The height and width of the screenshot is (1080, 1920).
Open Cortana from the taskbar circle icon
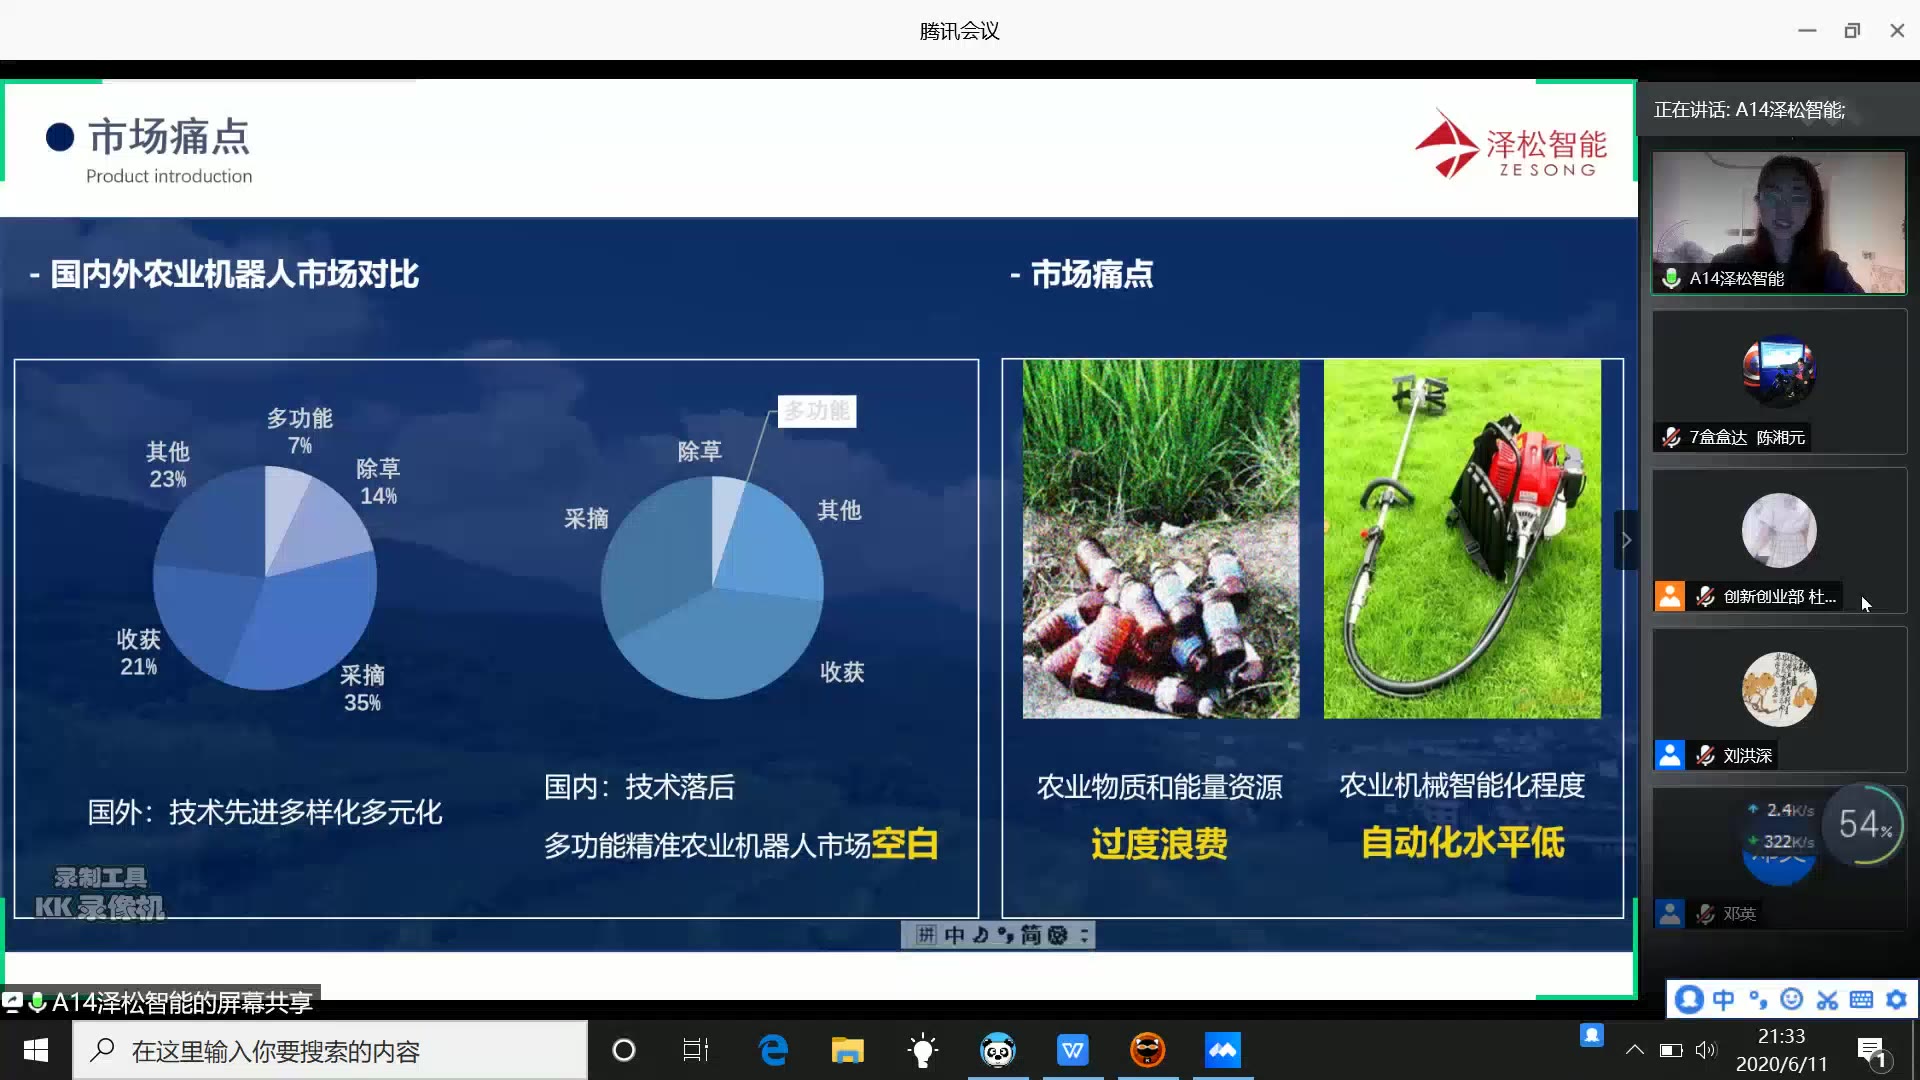click(623, 1050)
